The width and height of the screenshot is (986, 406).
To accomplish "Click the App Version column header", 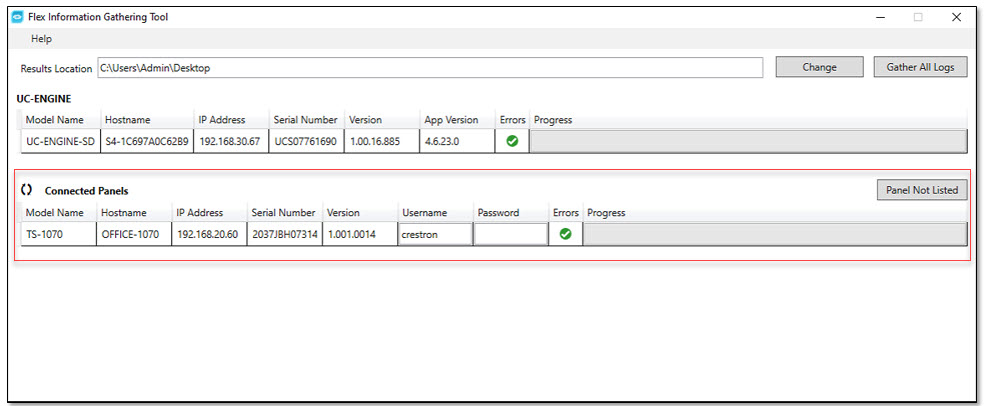I will [451, 120].
